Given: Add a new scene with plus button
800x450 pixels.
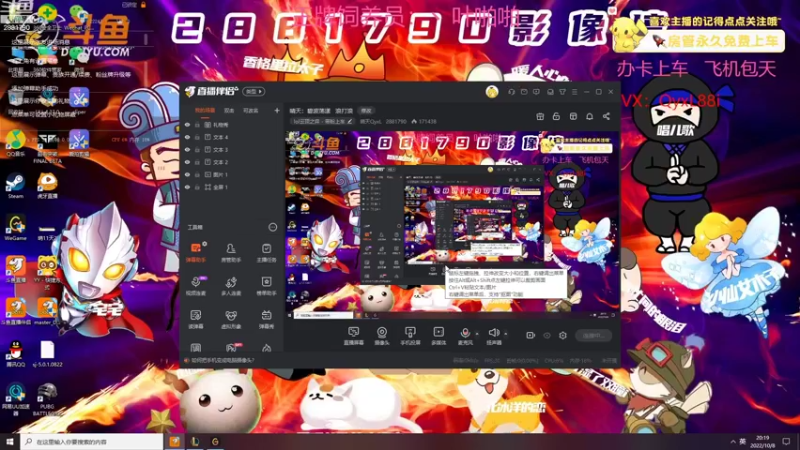Looking at the screenshot, I should coord(277,110).
